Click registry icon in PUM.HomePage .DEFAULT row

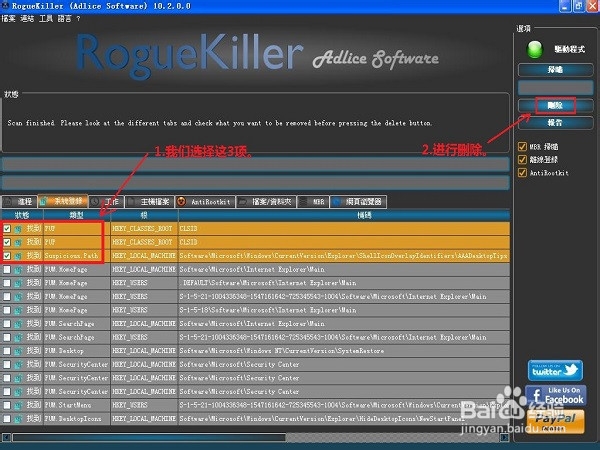[x=18, y=283]
